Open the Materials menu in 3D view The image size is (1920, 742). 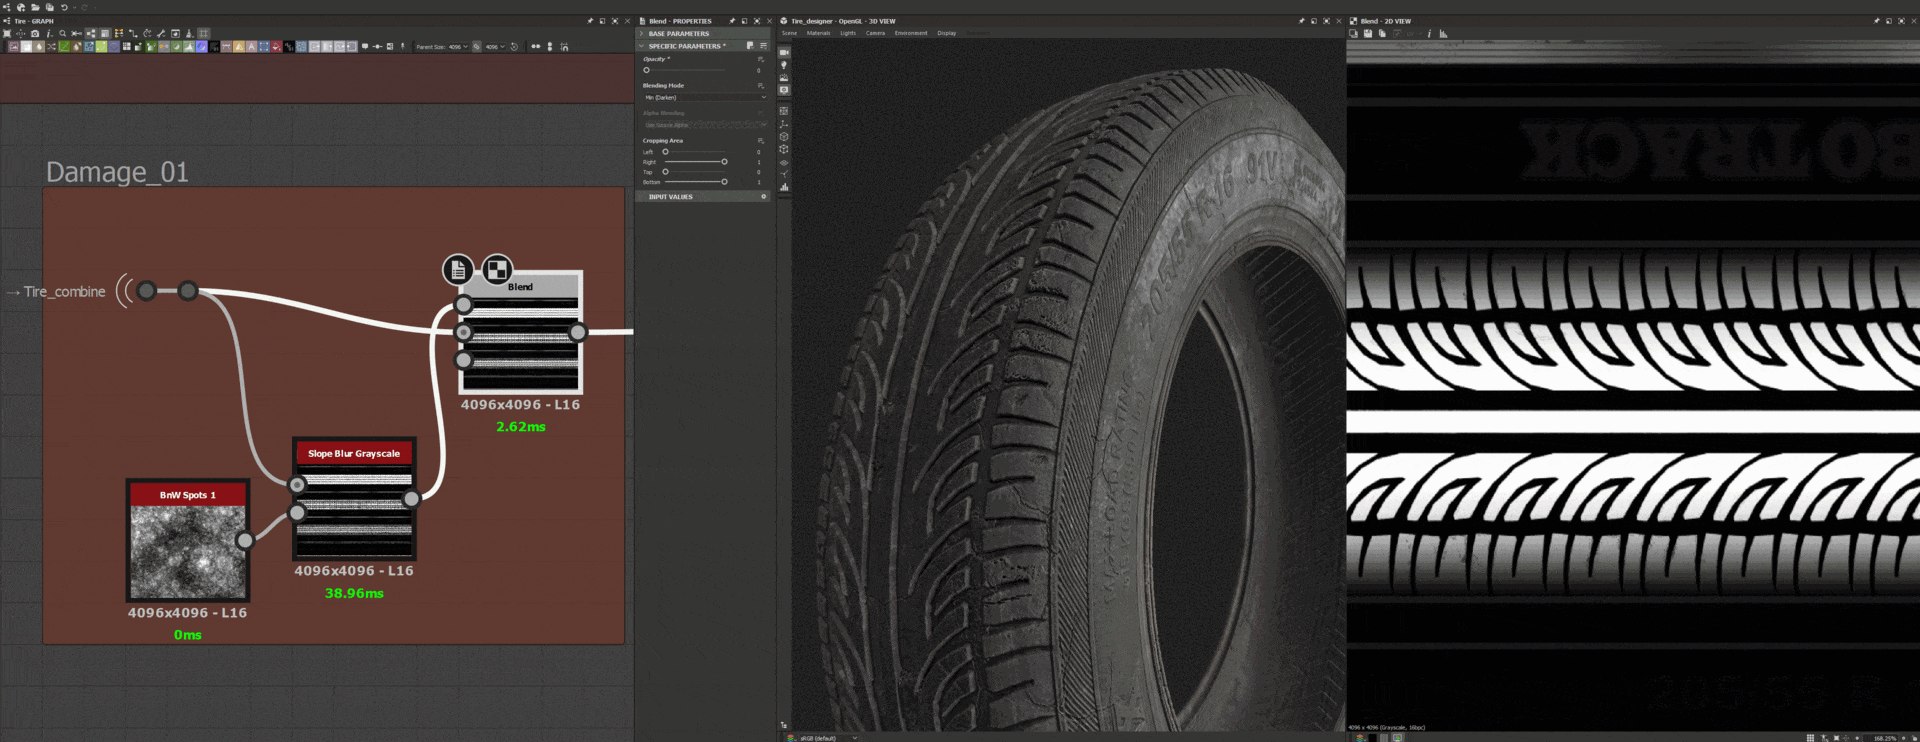(x=818, y=33)
